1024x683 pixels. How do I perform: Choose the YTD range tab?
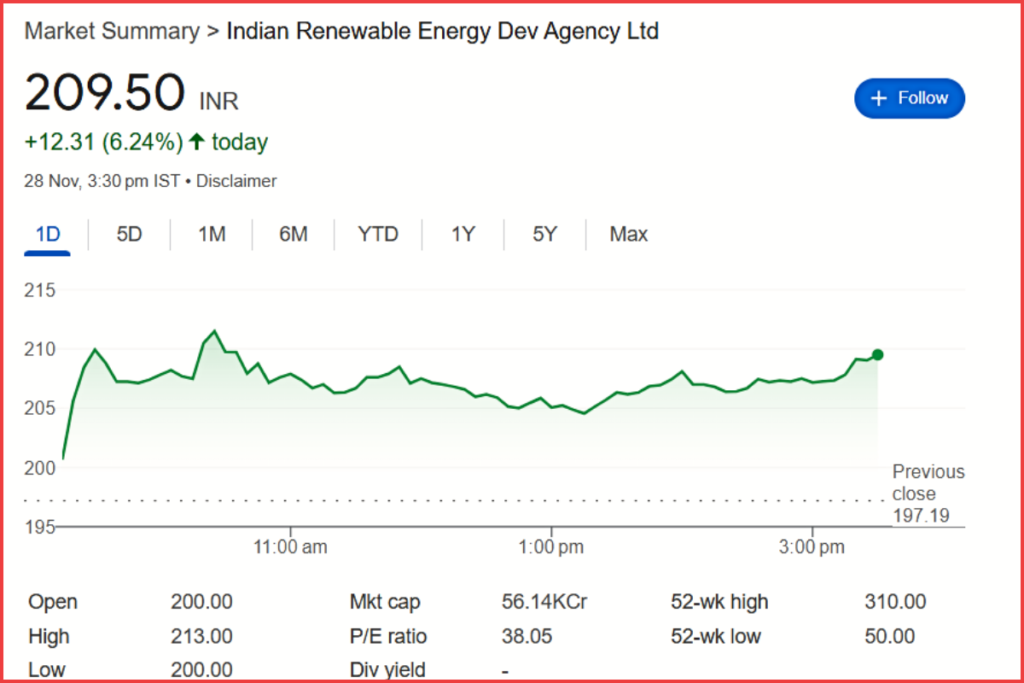click(x=378, y=234)
